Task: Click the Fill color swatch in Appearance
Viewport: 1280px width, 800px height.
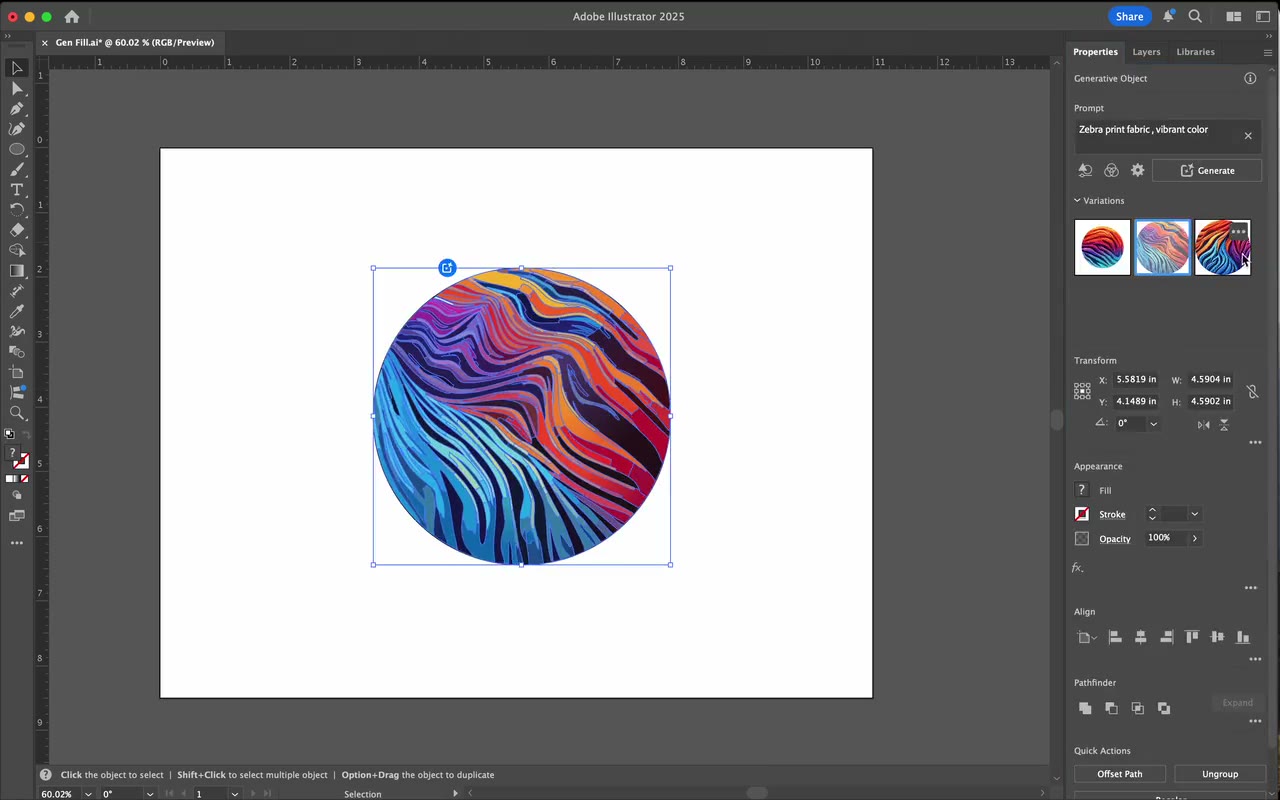Action: 1081,490
